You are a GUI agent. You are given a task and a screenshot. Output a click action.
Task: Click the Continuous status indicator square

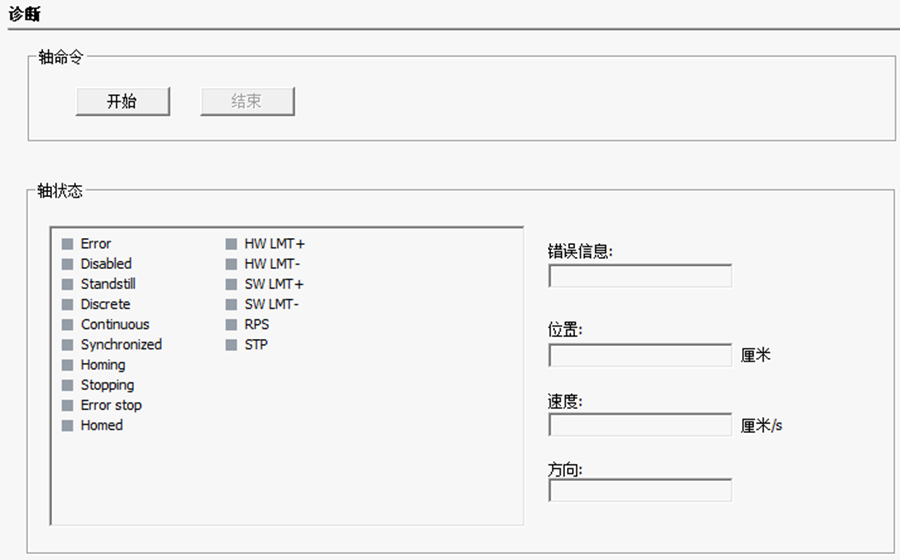click(x=67, y=325)
